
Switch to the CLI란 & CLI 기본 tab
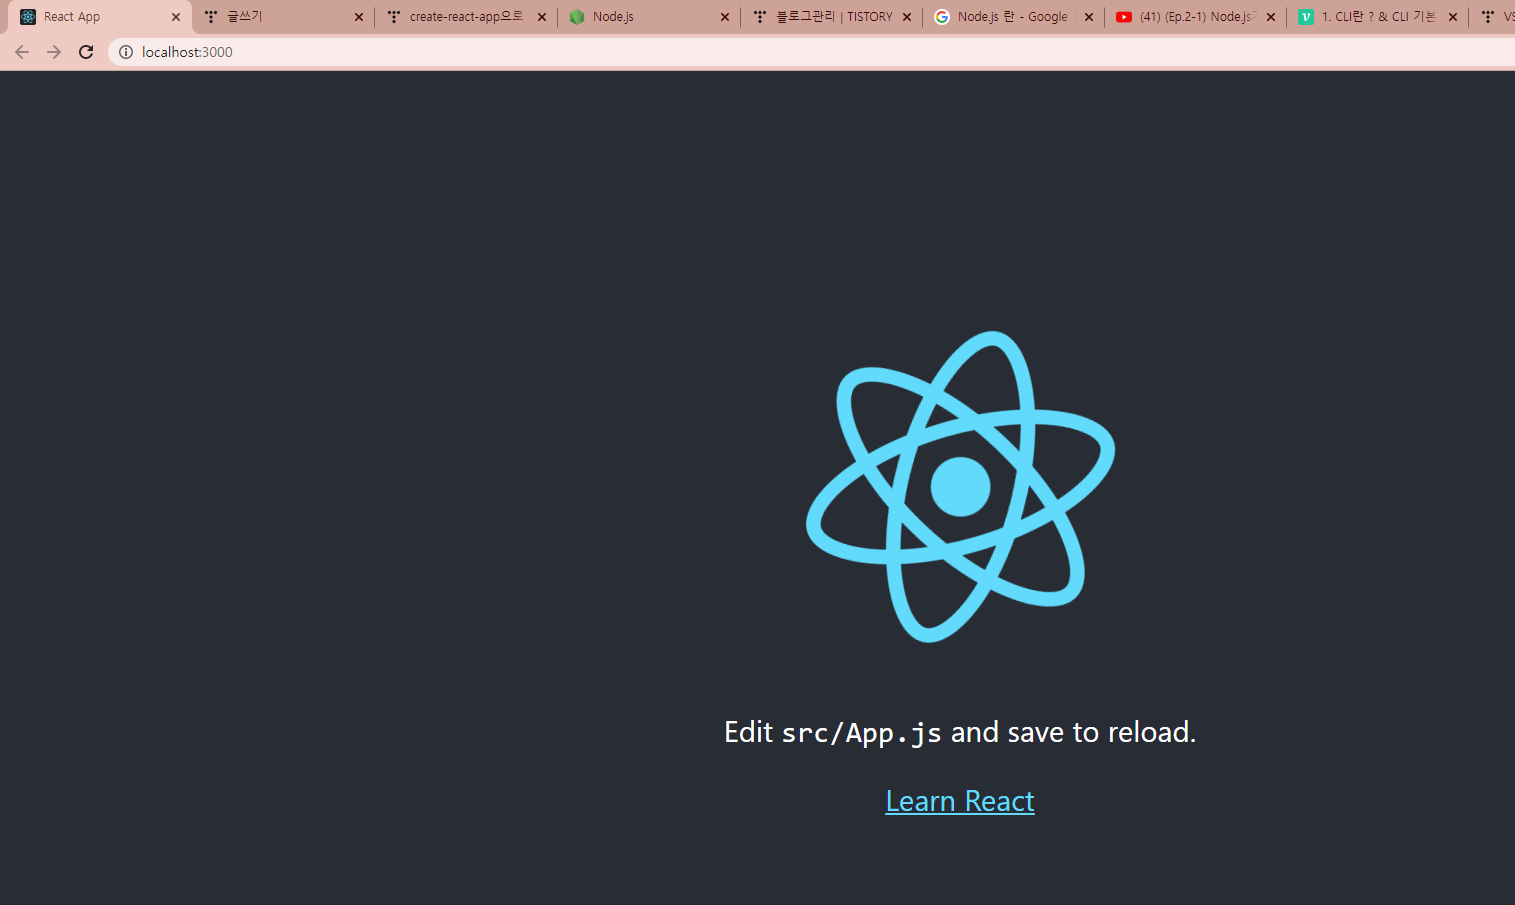tap(1378, 17)
